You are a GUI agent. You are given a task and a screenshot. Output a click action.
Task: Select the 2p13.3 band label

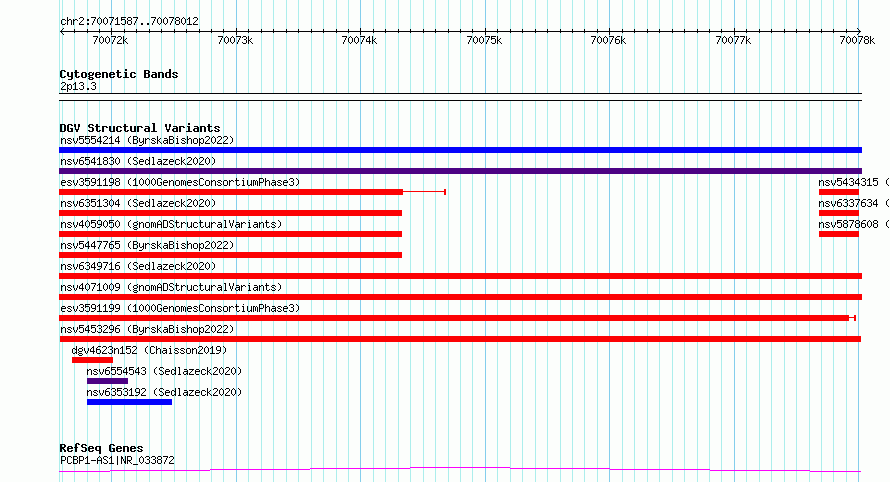point(78,86)
